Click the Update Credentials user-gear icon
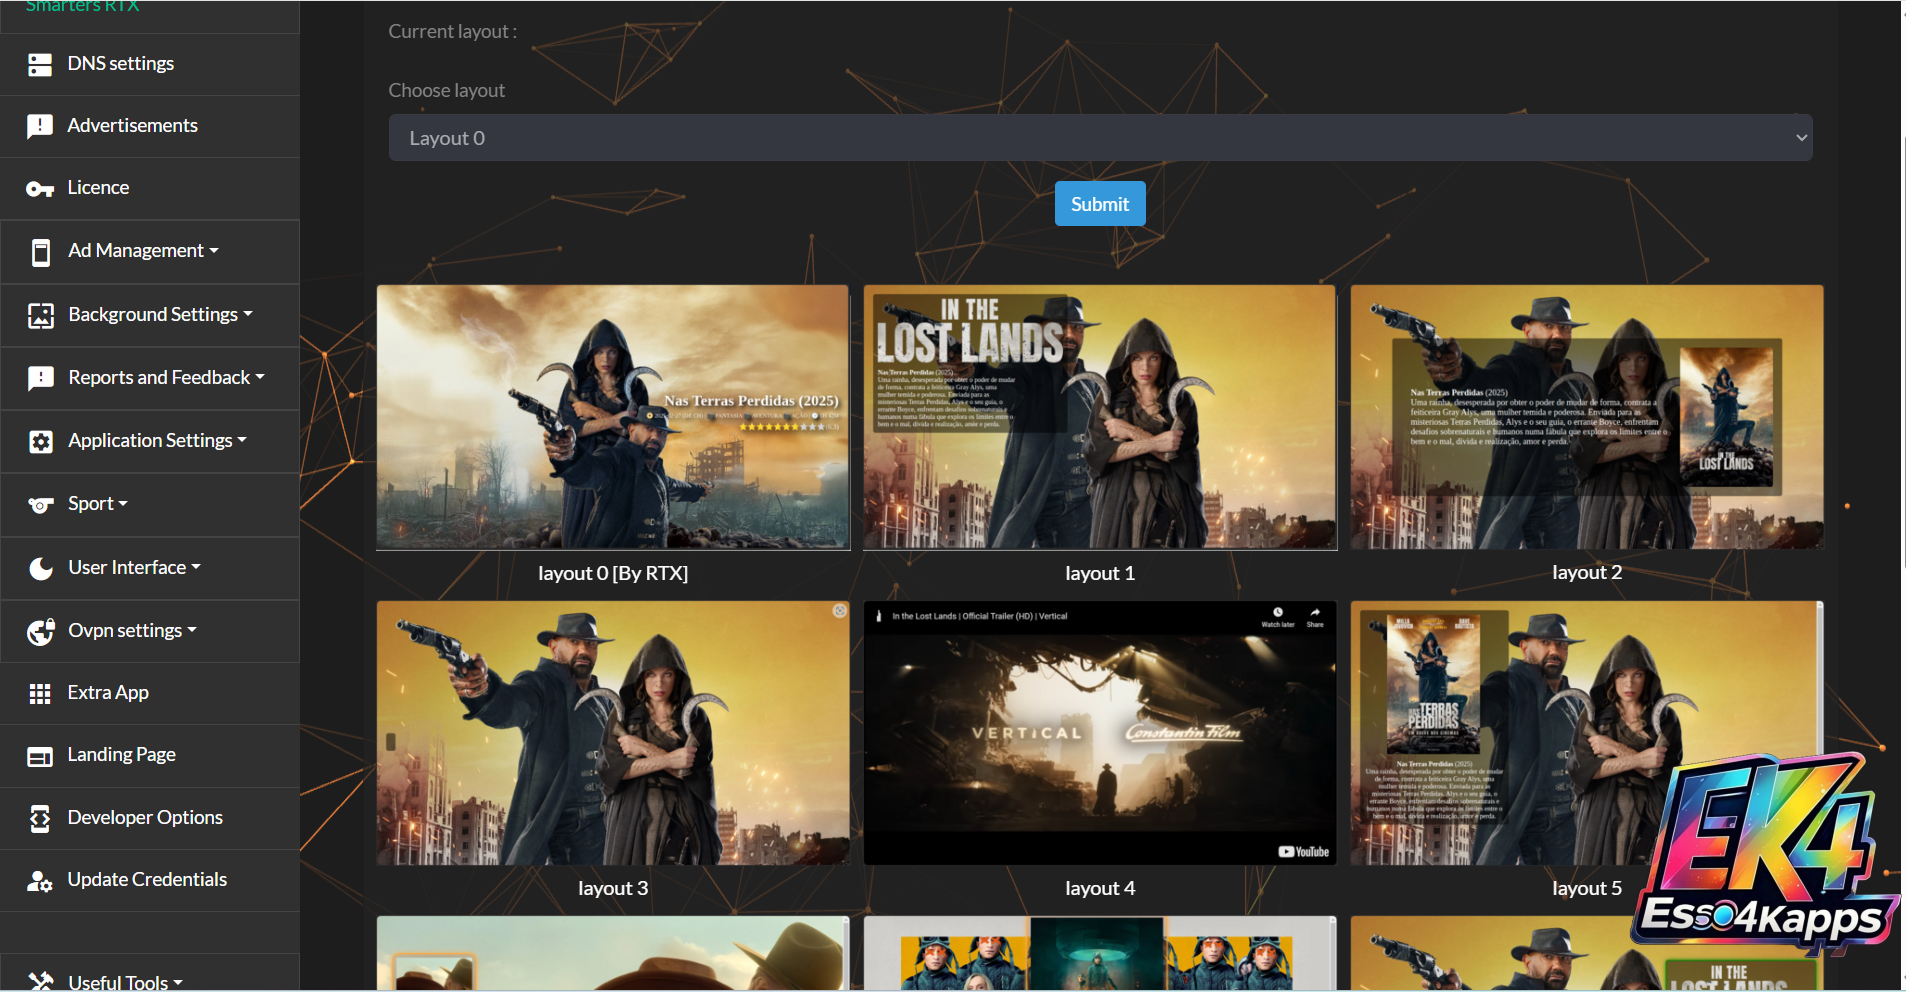This screenshot has height=992, width=1906. click(x=40, y=881)
